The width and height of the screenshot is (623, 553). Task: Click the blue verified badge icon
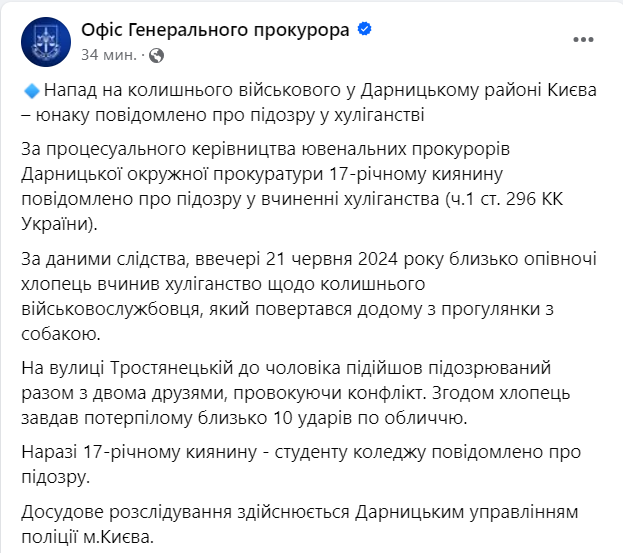[x=365, y=30]
